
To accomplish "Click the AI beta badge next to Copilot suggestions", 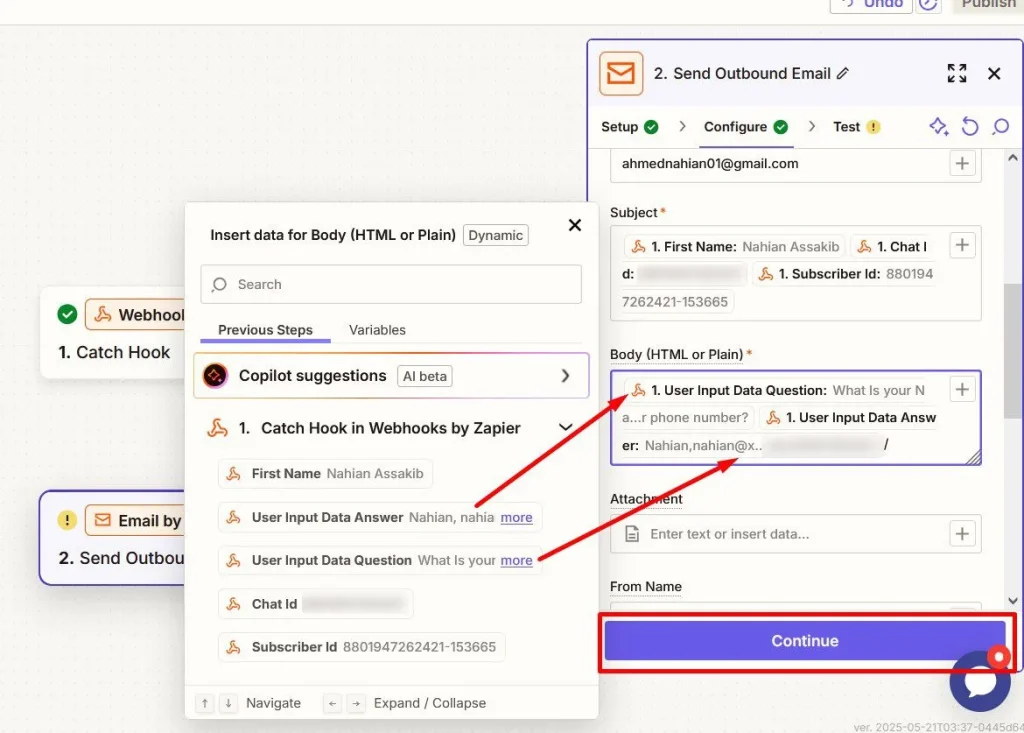I will (424, 376).
